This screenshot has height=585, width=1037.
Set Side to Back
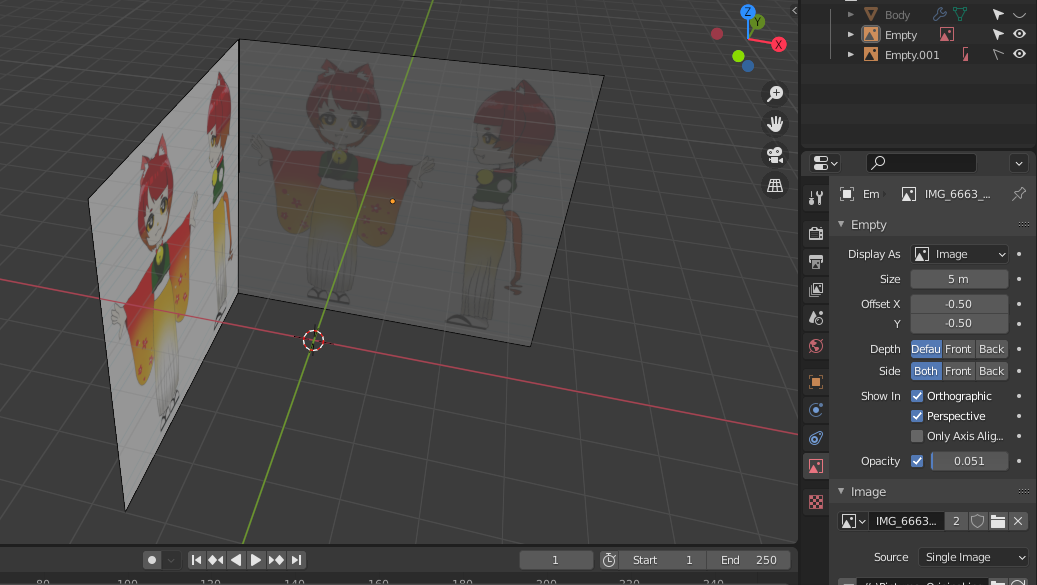(x=991, y=371)
